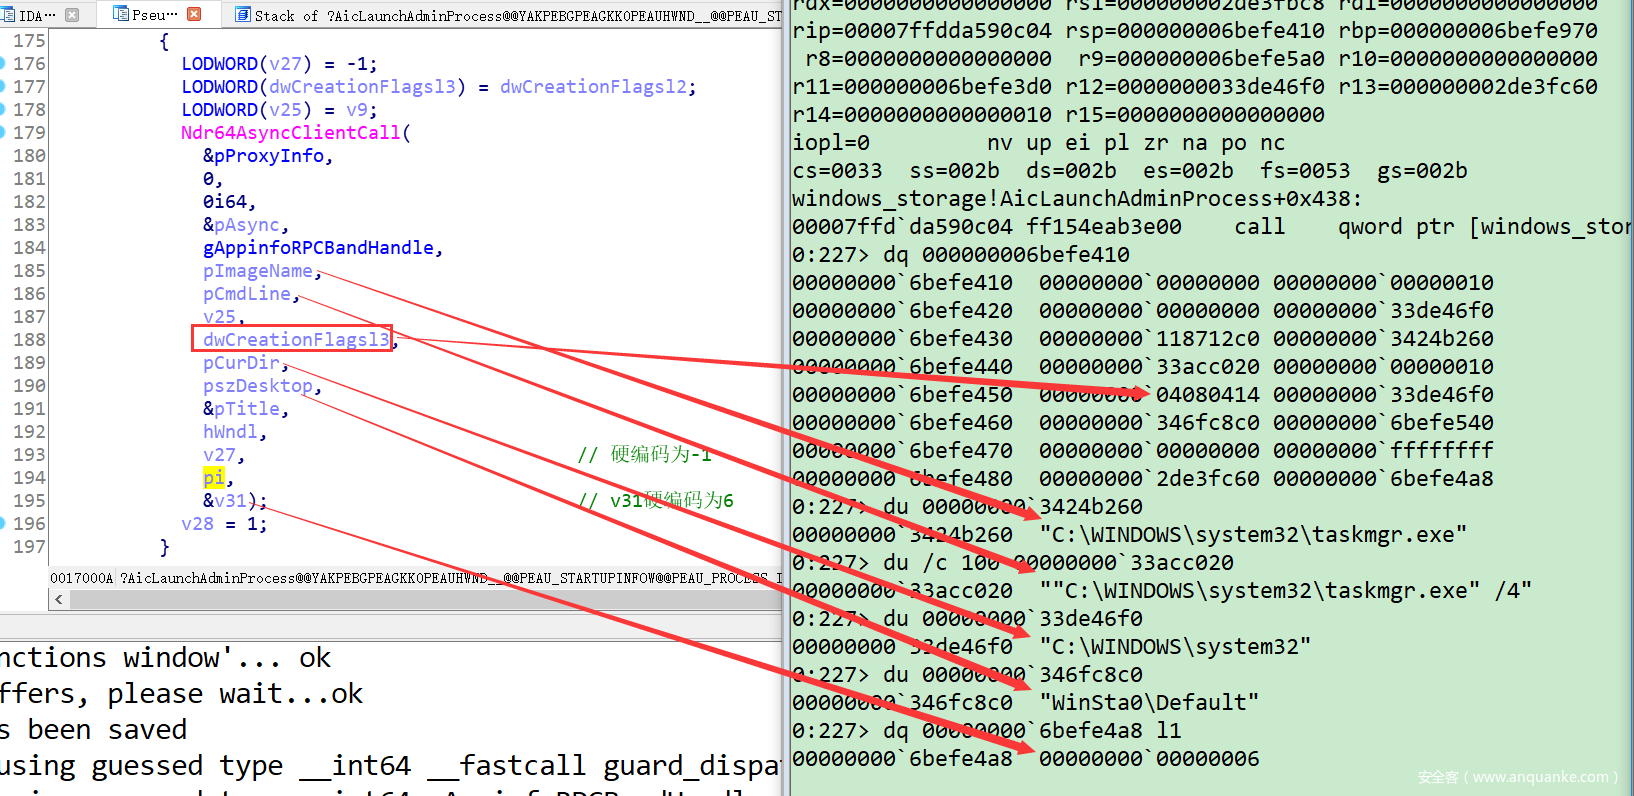The image size is (1634, 796).
Task: Select the Ndr64AsyncClientCall function name
Action: (x=290, y=133)
